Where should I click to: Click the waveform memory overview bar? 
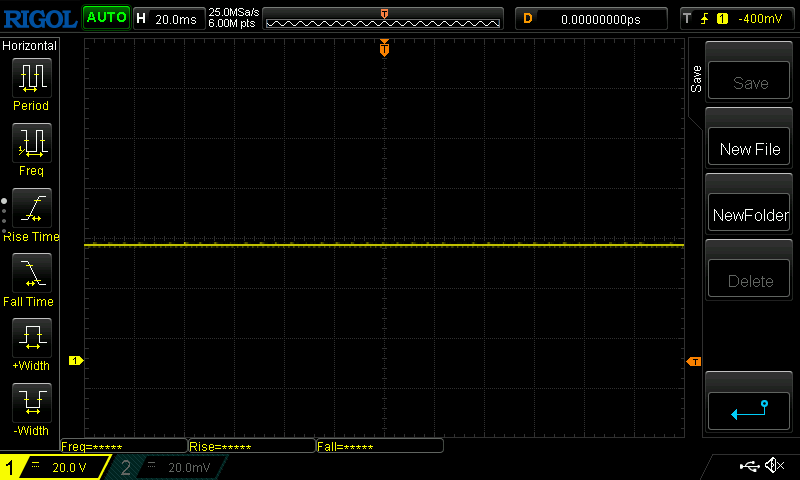coord(383,19)
